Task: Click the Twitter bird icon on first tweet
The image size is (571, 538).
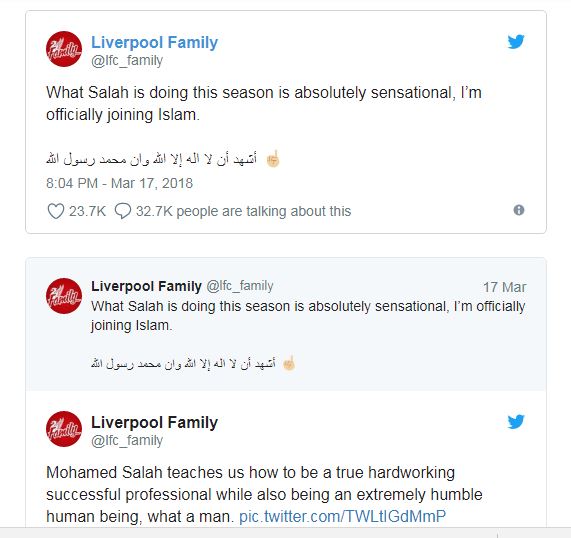Action: pos(516,42)
